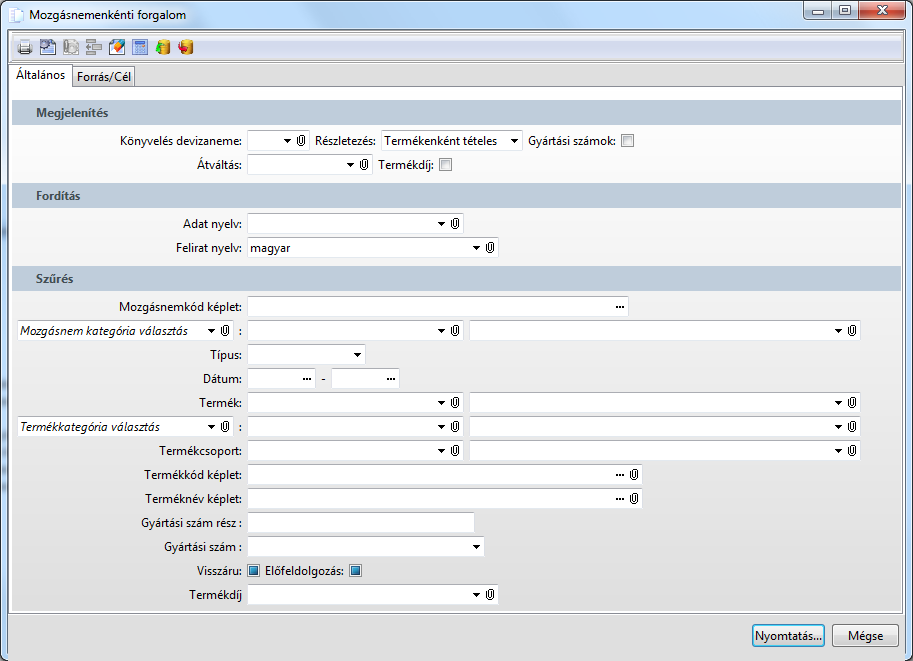Open the Gyártási szám dropdown list
This screenshot has height=661, width=913.
[475, 547]
